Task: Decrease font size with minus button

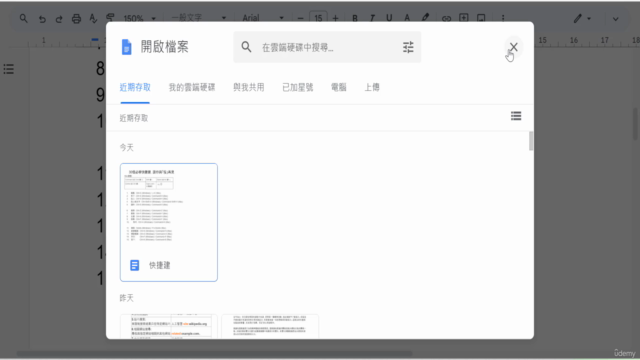Action: click(300, 18)
